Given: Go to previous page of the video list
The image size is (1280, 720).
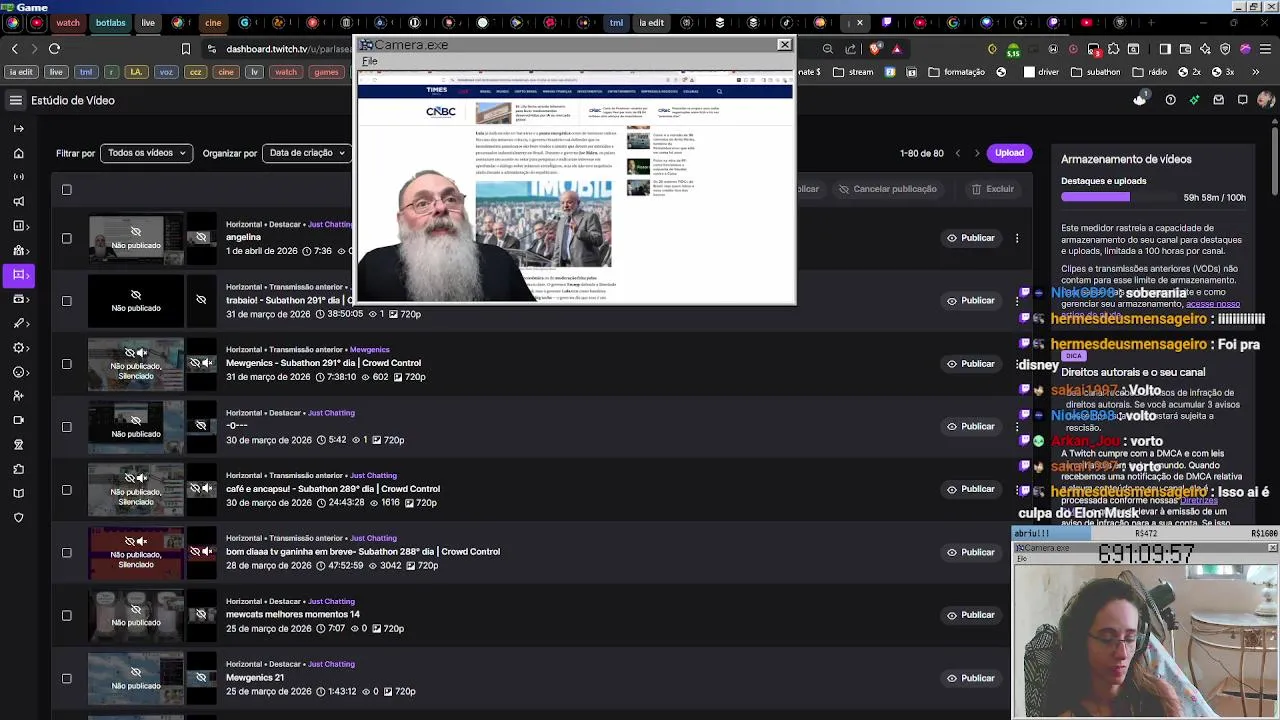Looking at the screenshot, I should click(958, 153).
